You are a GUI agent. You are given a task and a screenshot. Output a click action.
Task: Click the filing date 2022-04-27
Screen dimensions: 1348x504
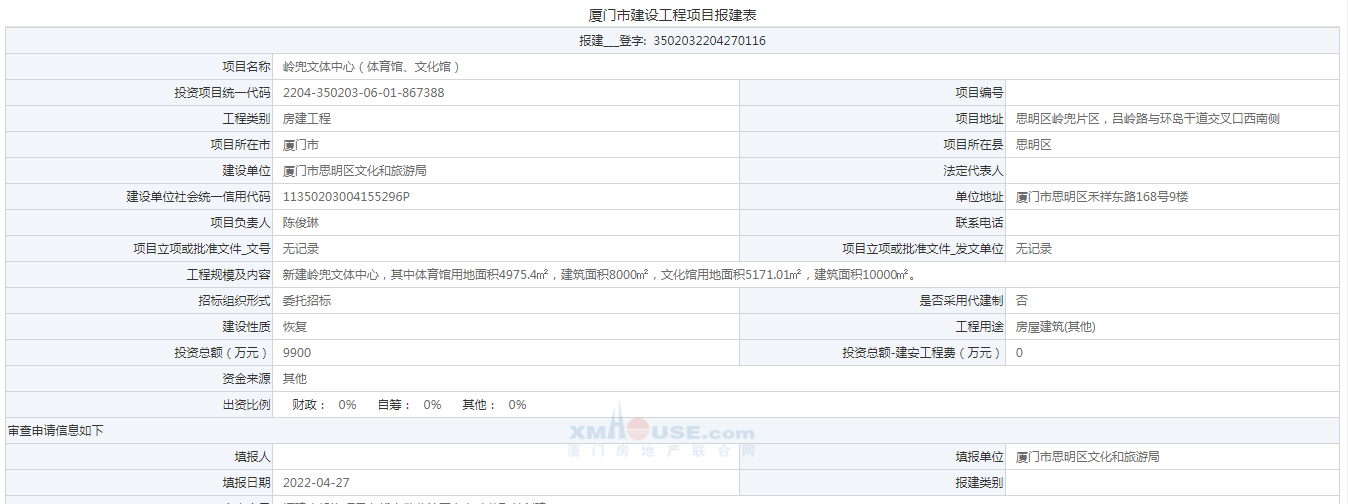pyautogui.click(x=316, y=483)
